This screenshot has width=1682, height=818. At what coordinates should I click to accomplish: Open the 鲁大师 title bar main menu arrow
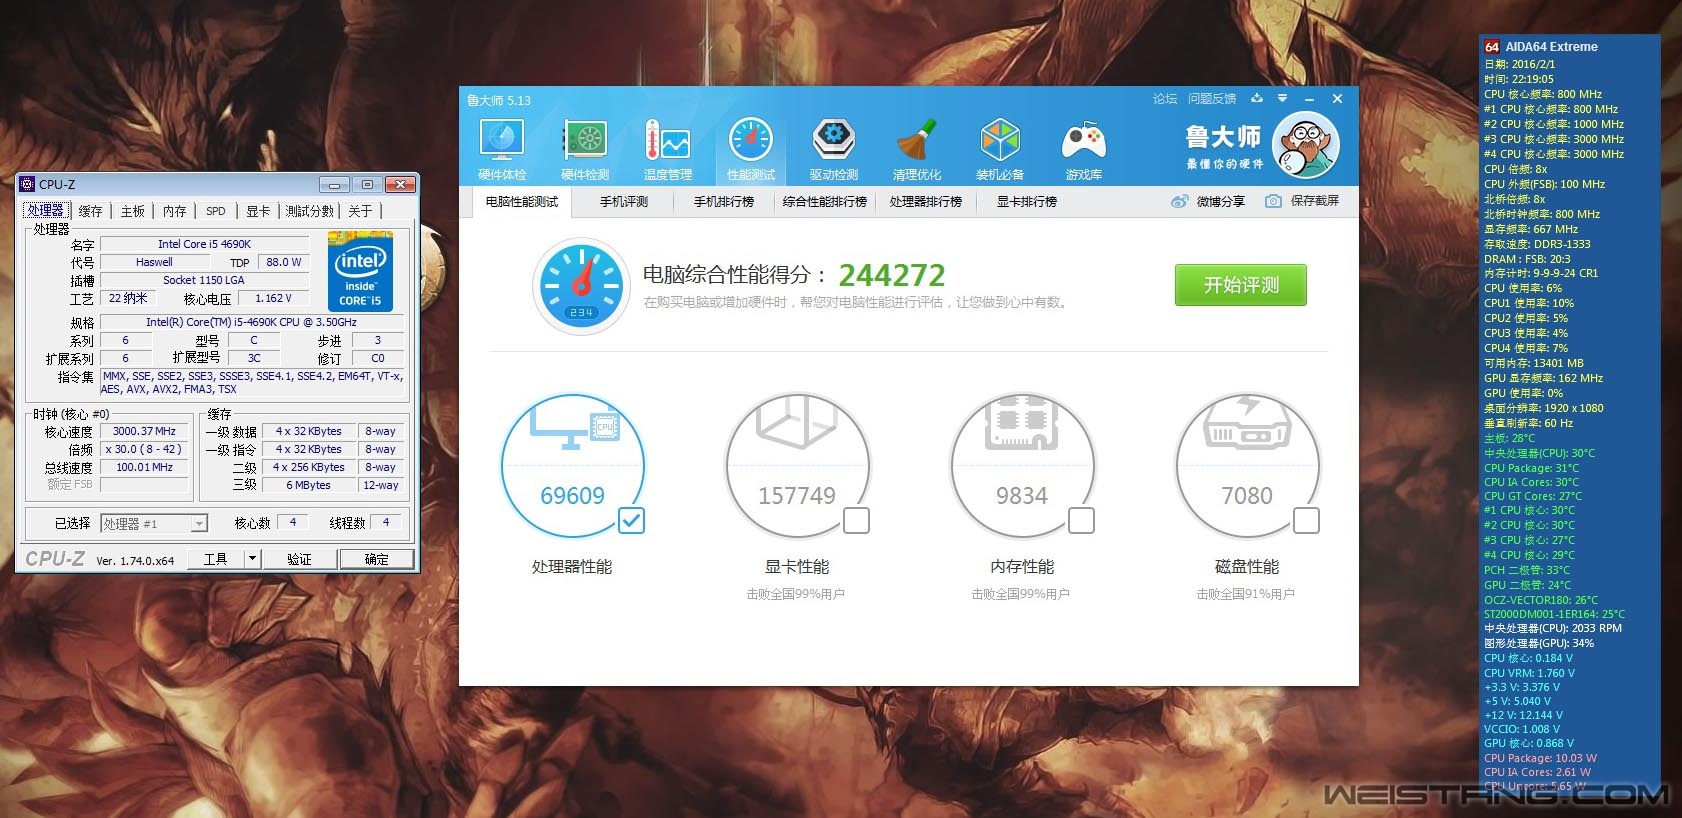tap(1282, 99)
